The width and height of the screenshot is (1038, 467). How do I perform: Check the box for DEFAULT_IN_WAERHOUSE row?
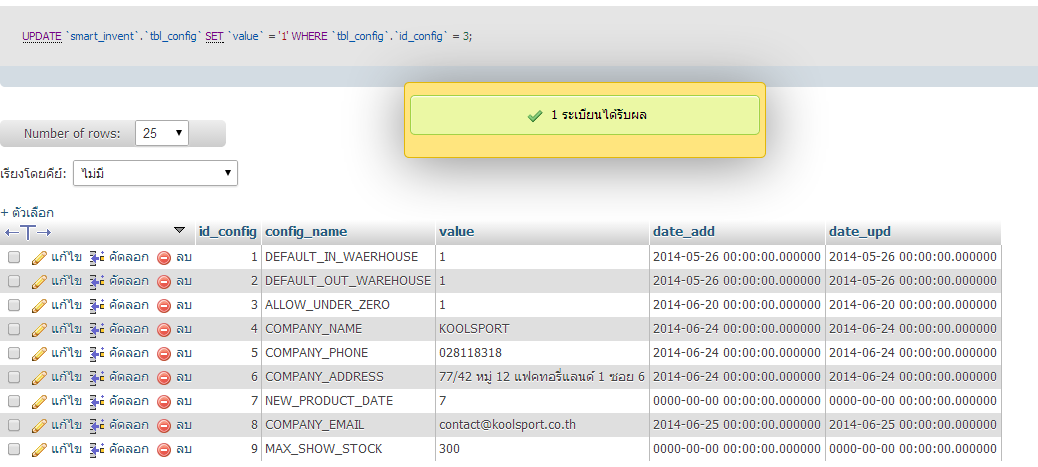click(14, 257)
